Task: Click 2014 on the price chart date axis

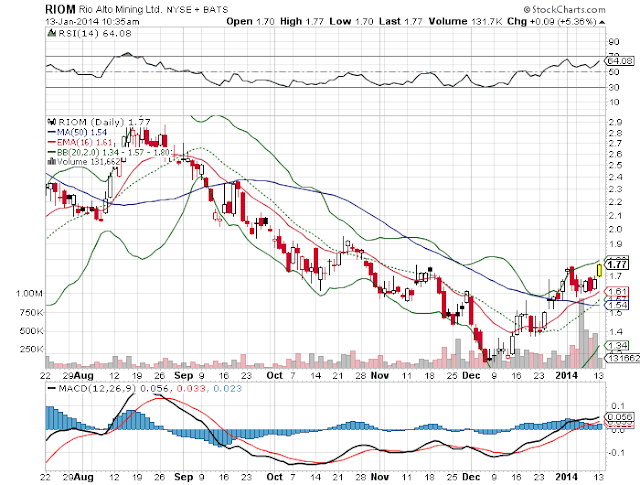Action: pos(567,375)
